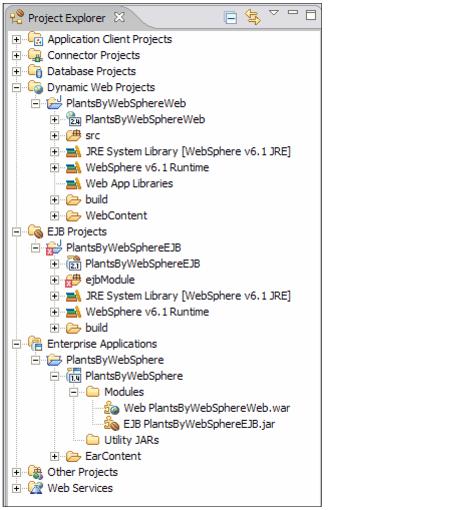Collapse the Modules folder
This screenshot has height=510, width=475.
(x=73, y=392)
